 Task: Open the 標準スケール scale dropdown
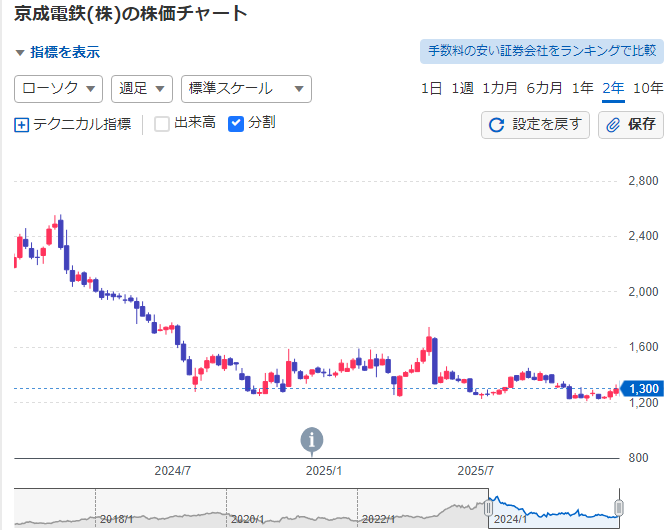(246, 89)
